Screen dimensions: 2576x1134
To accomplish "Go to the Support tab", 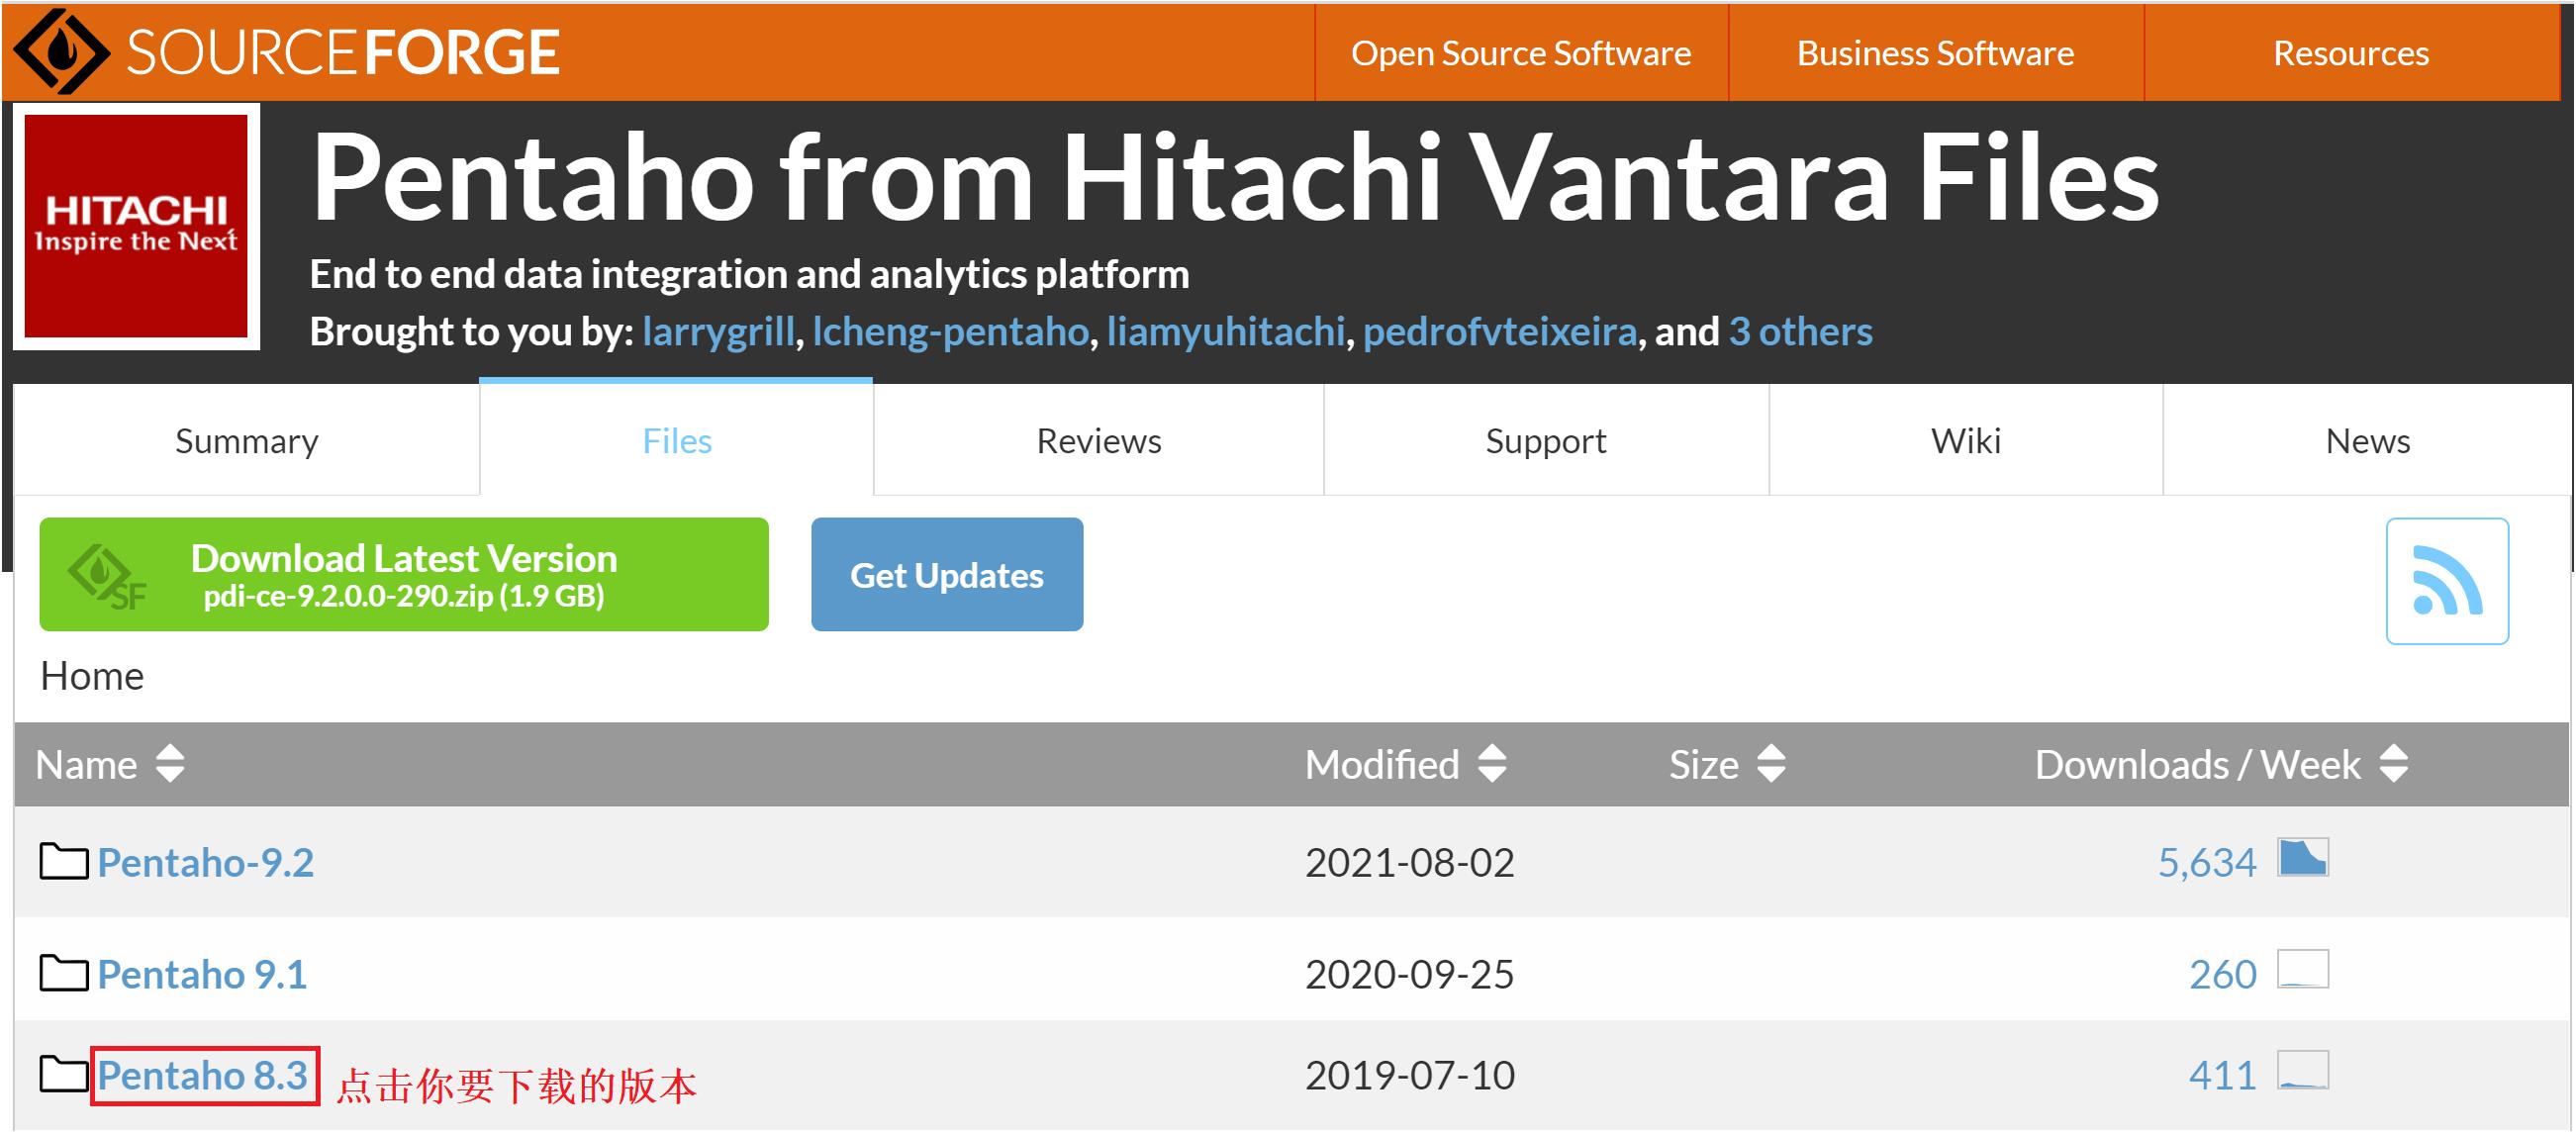I will point(1546,440).
